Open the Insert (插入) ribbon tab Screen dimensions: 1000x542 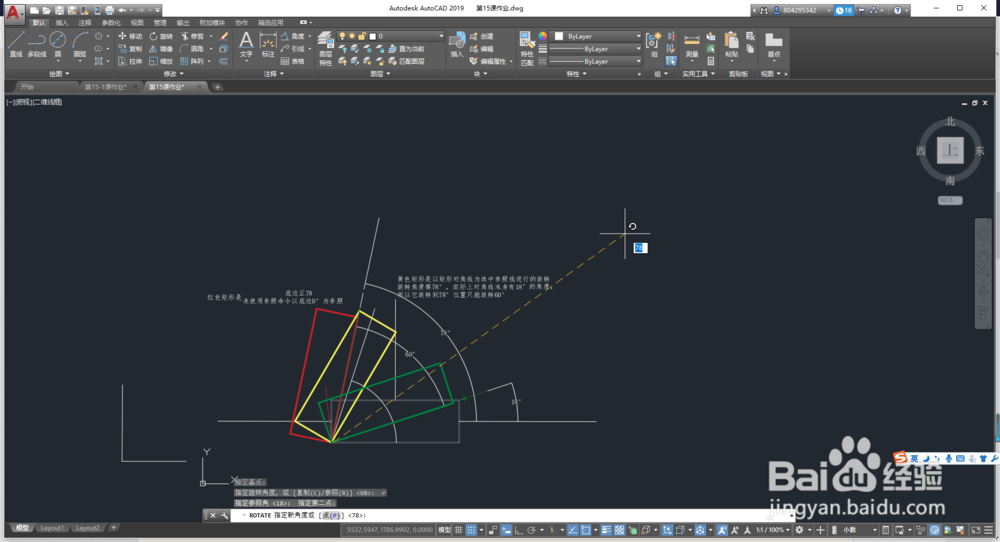pos(61,23)
